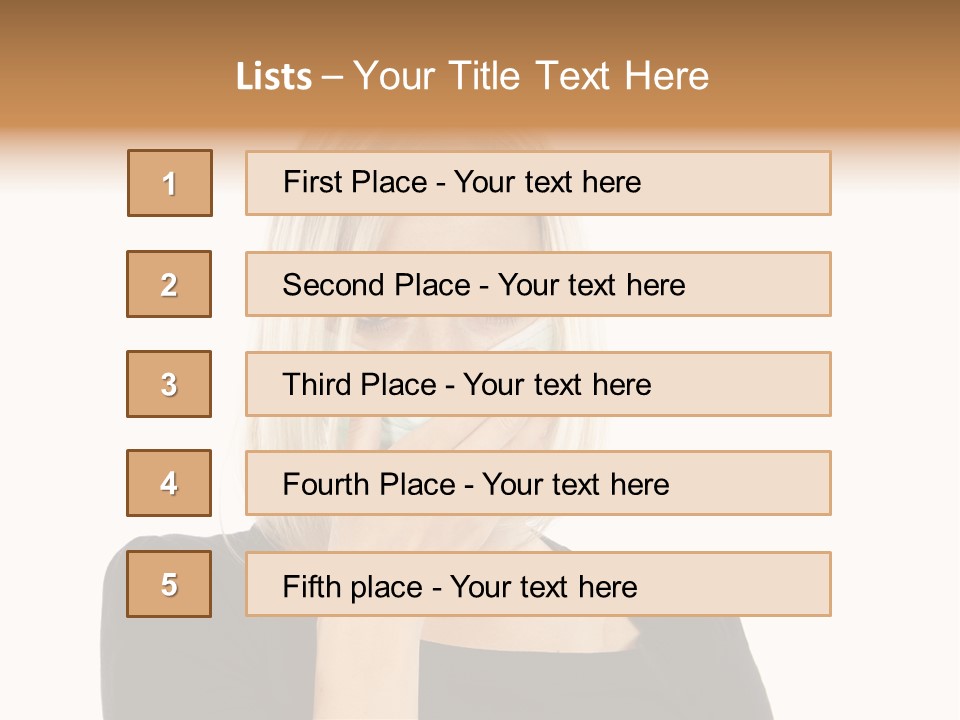Select the First Place text bar

tap(538, 183)
